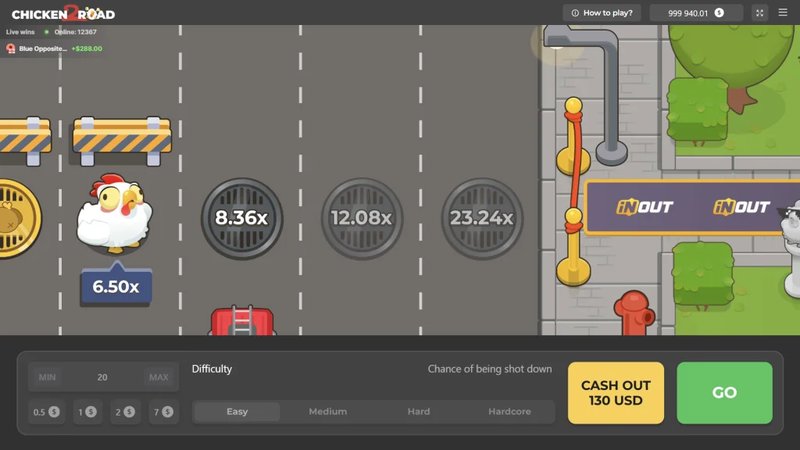Open the How to play? help
This screenshot has width=800, height=450.
tap(601, 13)
